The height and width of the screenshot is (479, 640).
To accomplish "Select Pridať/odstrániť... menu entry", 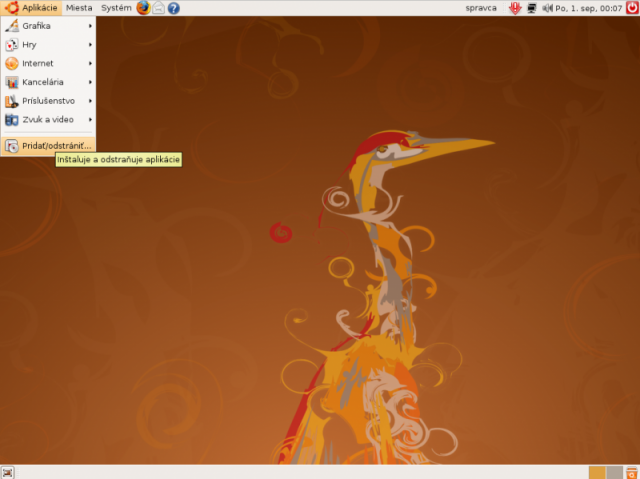I will click(48, 146).
